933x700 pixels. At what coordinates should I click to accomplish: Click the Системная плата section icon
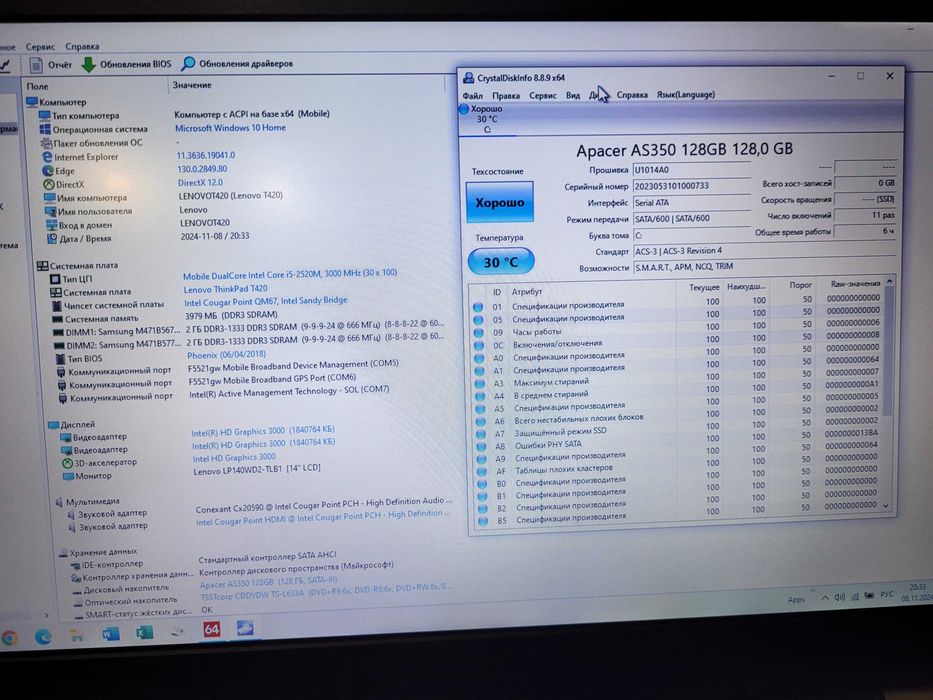coord(42,265)
